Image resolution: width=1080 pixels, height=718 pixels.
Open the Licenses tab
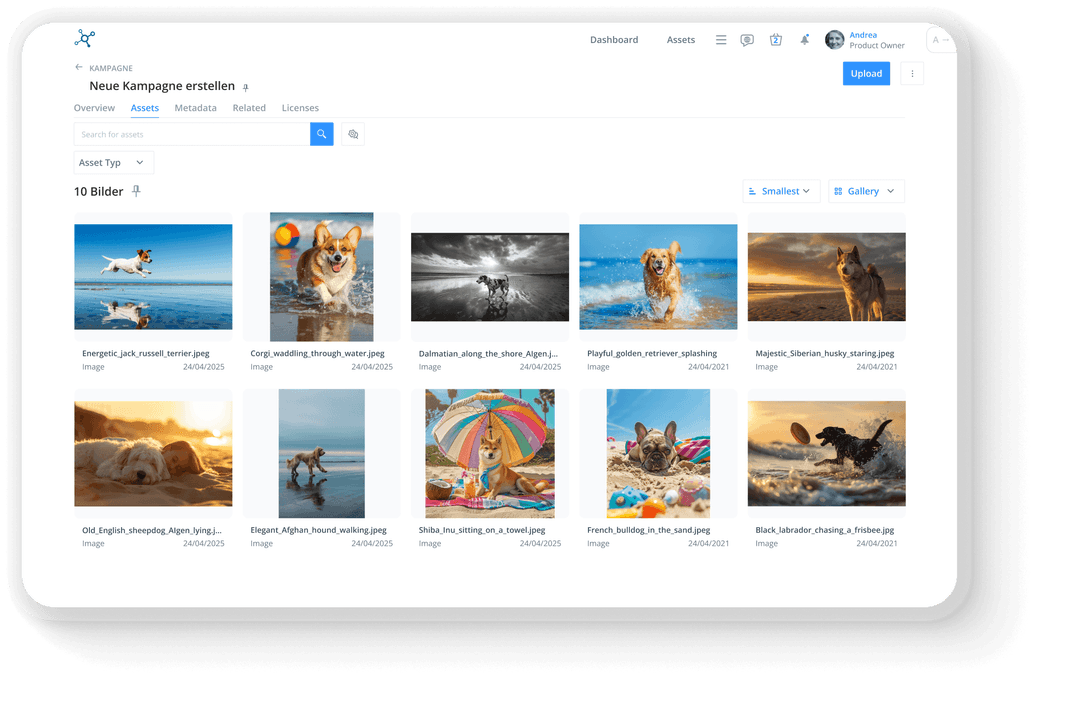300,108
